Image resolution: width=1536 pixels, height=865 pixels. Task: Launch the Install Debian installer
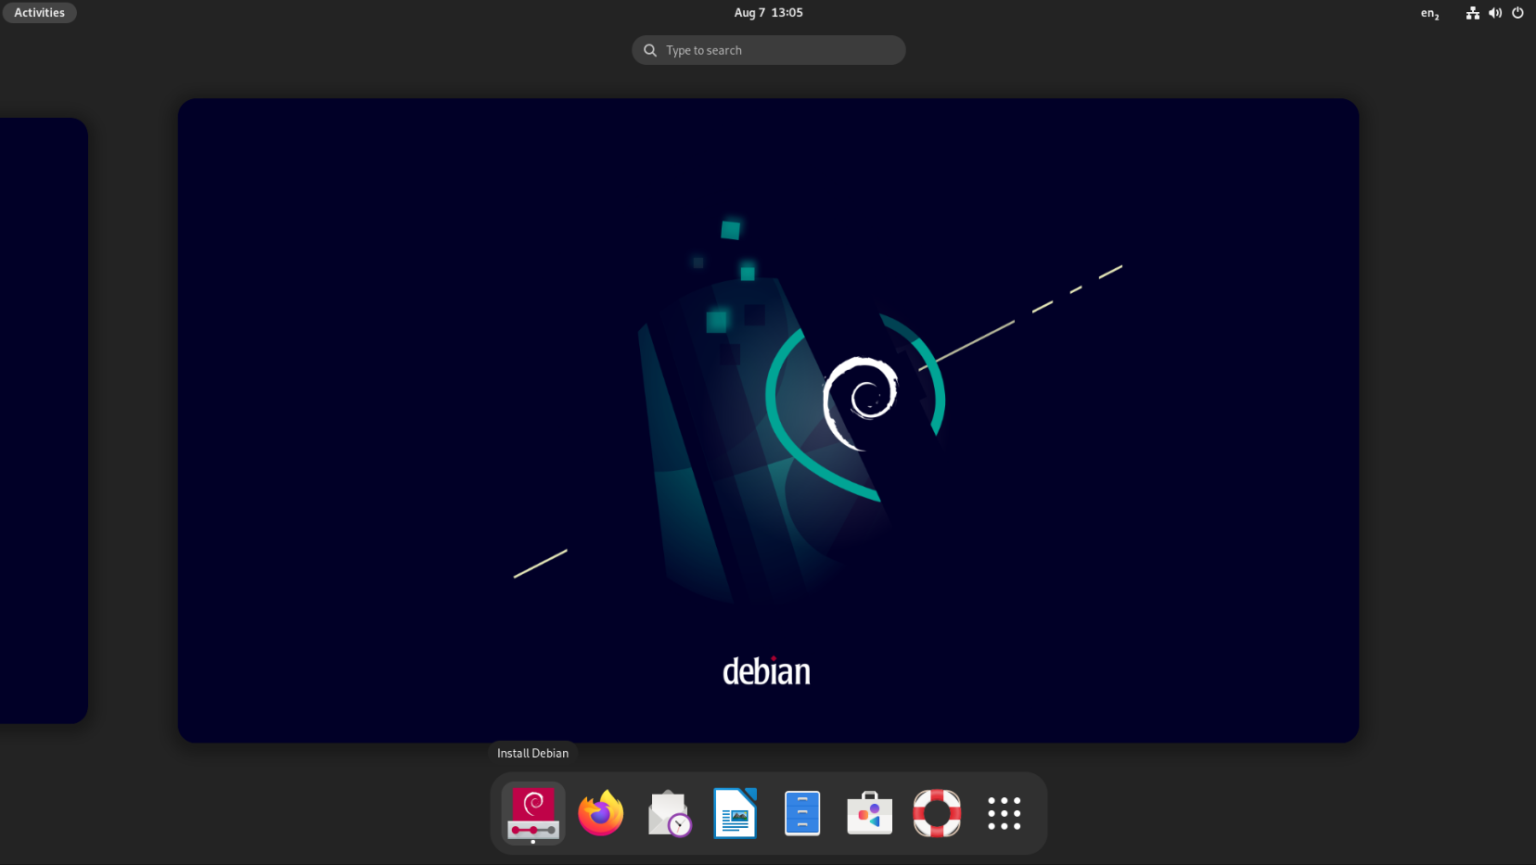[x=532, y=813]
